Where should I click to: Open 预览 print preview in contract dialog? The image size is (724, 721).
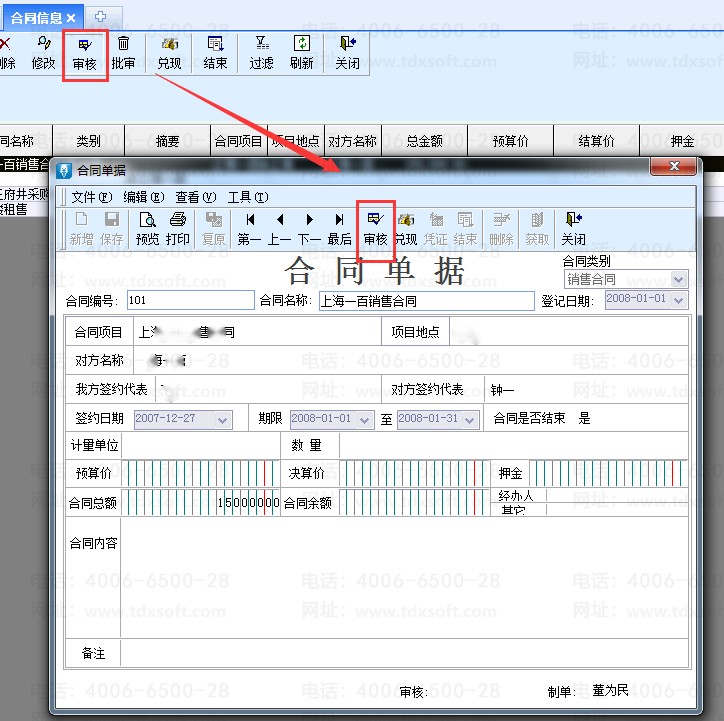tap(148, 228)
